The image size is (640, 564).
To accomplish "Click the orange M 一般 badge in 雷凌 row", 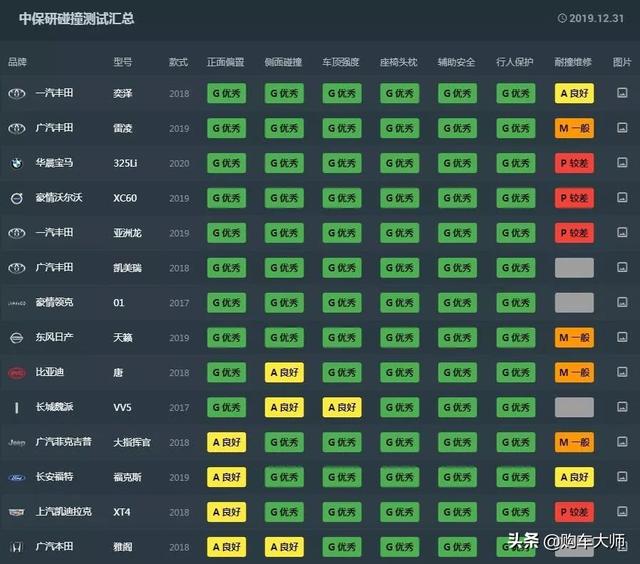I will [x=574, y=128].
